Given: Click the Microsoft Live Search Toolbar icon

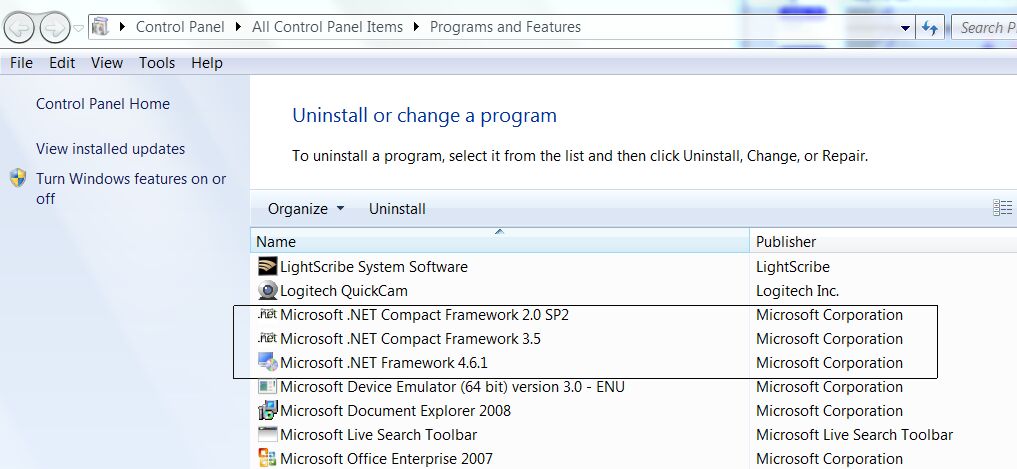Looking at the screenshot, I should click(267, 435).
